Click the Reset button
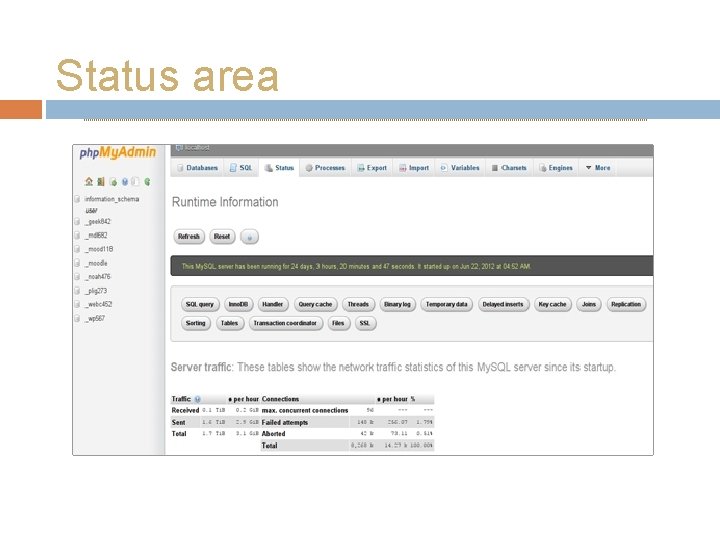The image size is (720, 540). 222,236
